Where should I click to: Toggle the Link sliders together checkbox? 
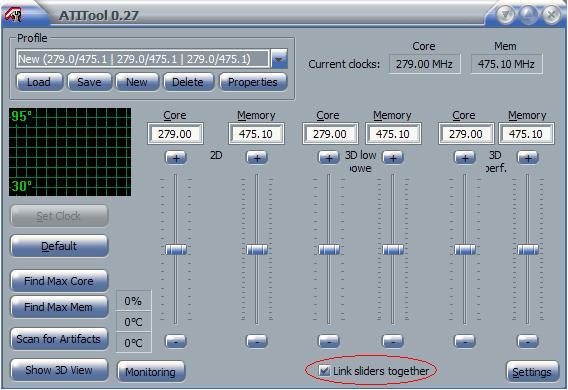[x=324, y=370]
